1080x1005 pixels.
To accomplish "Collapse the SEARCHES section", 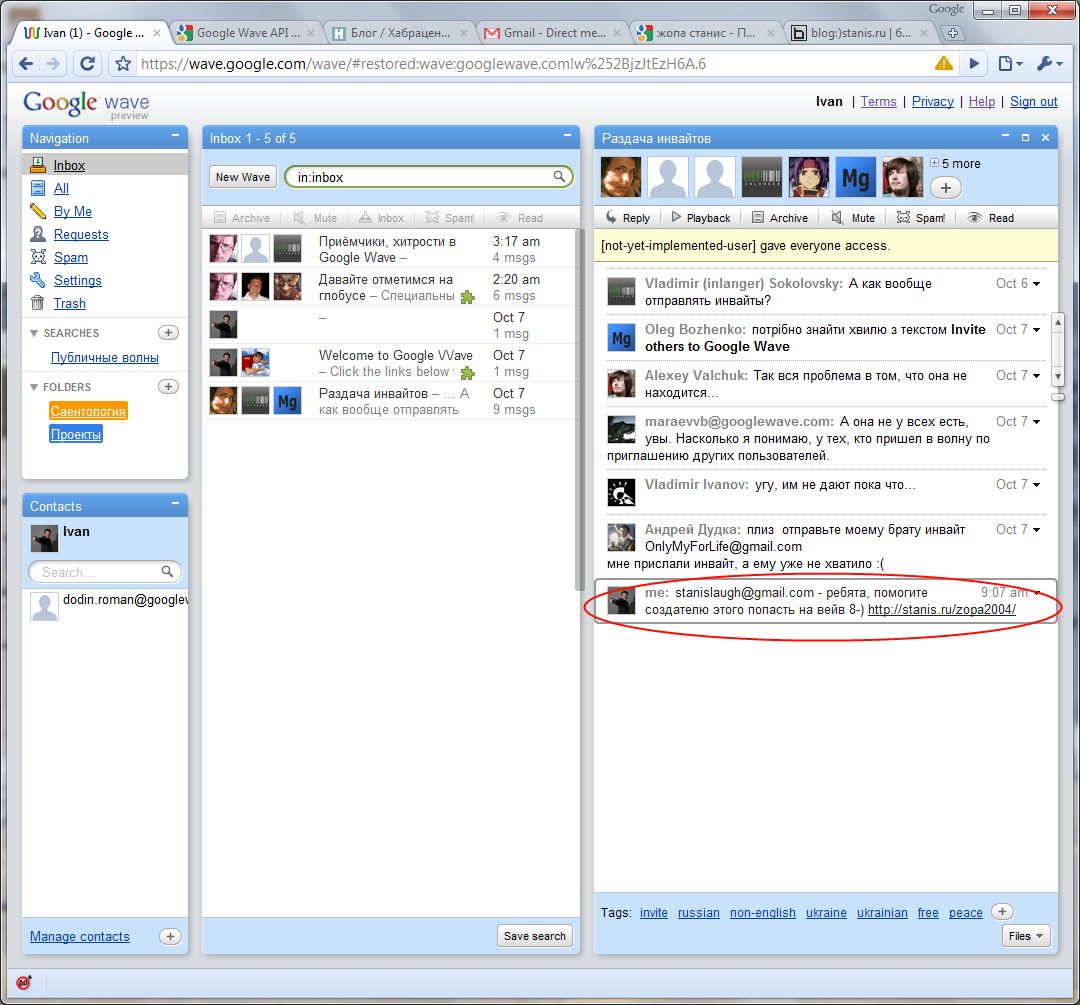I will [35, 333].
